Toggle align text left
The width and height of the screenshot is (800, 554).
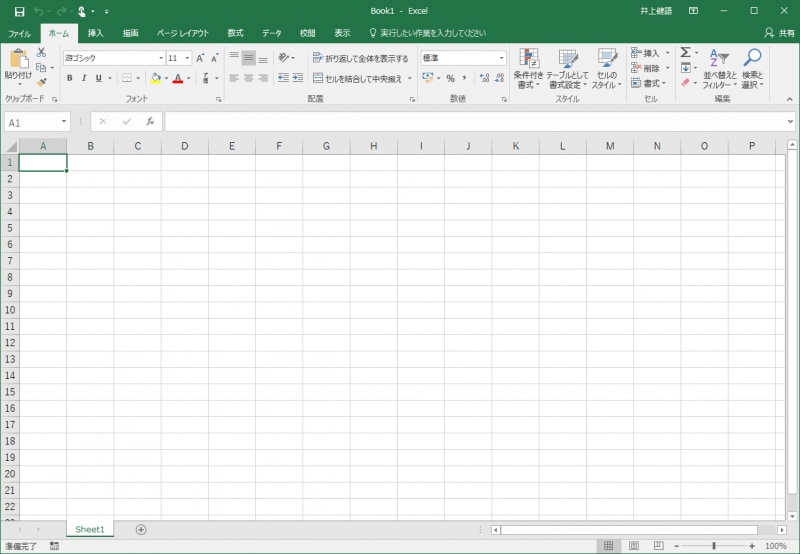click(x=234, y=78)
